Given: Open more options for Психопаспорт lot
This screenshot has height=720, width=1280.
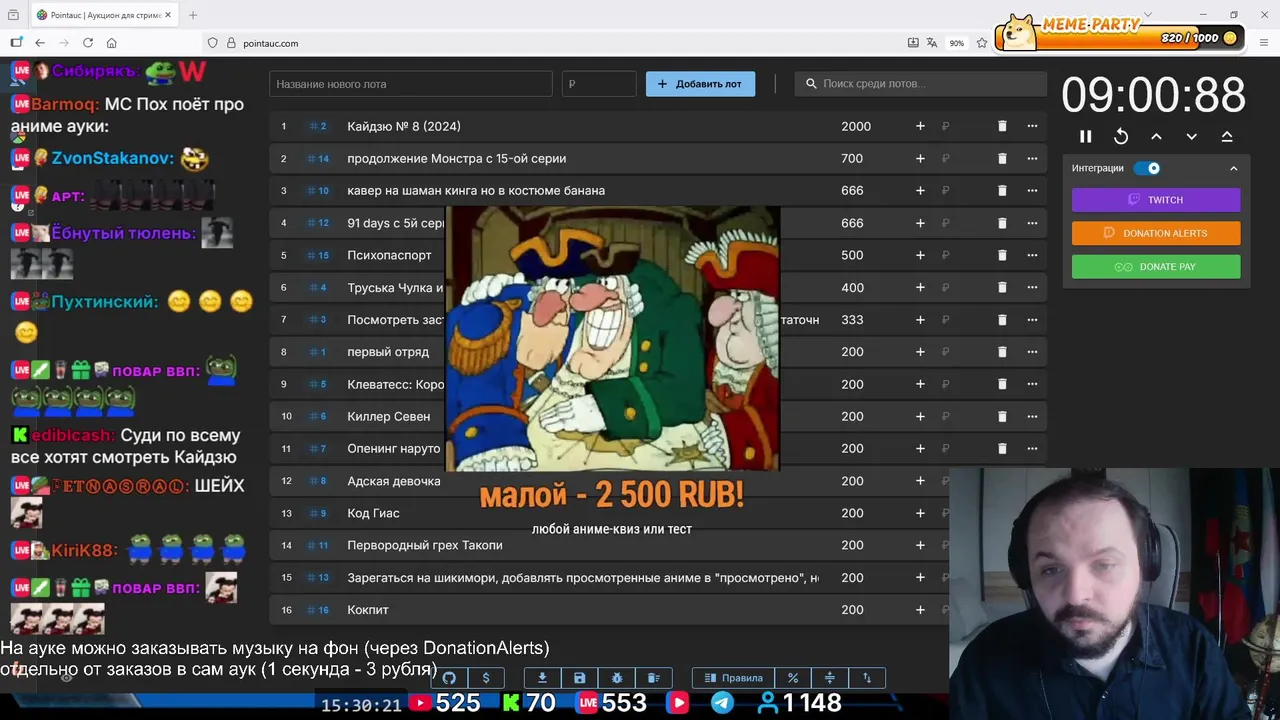Looking at the screenshot, I should [x=1032, y=255].
